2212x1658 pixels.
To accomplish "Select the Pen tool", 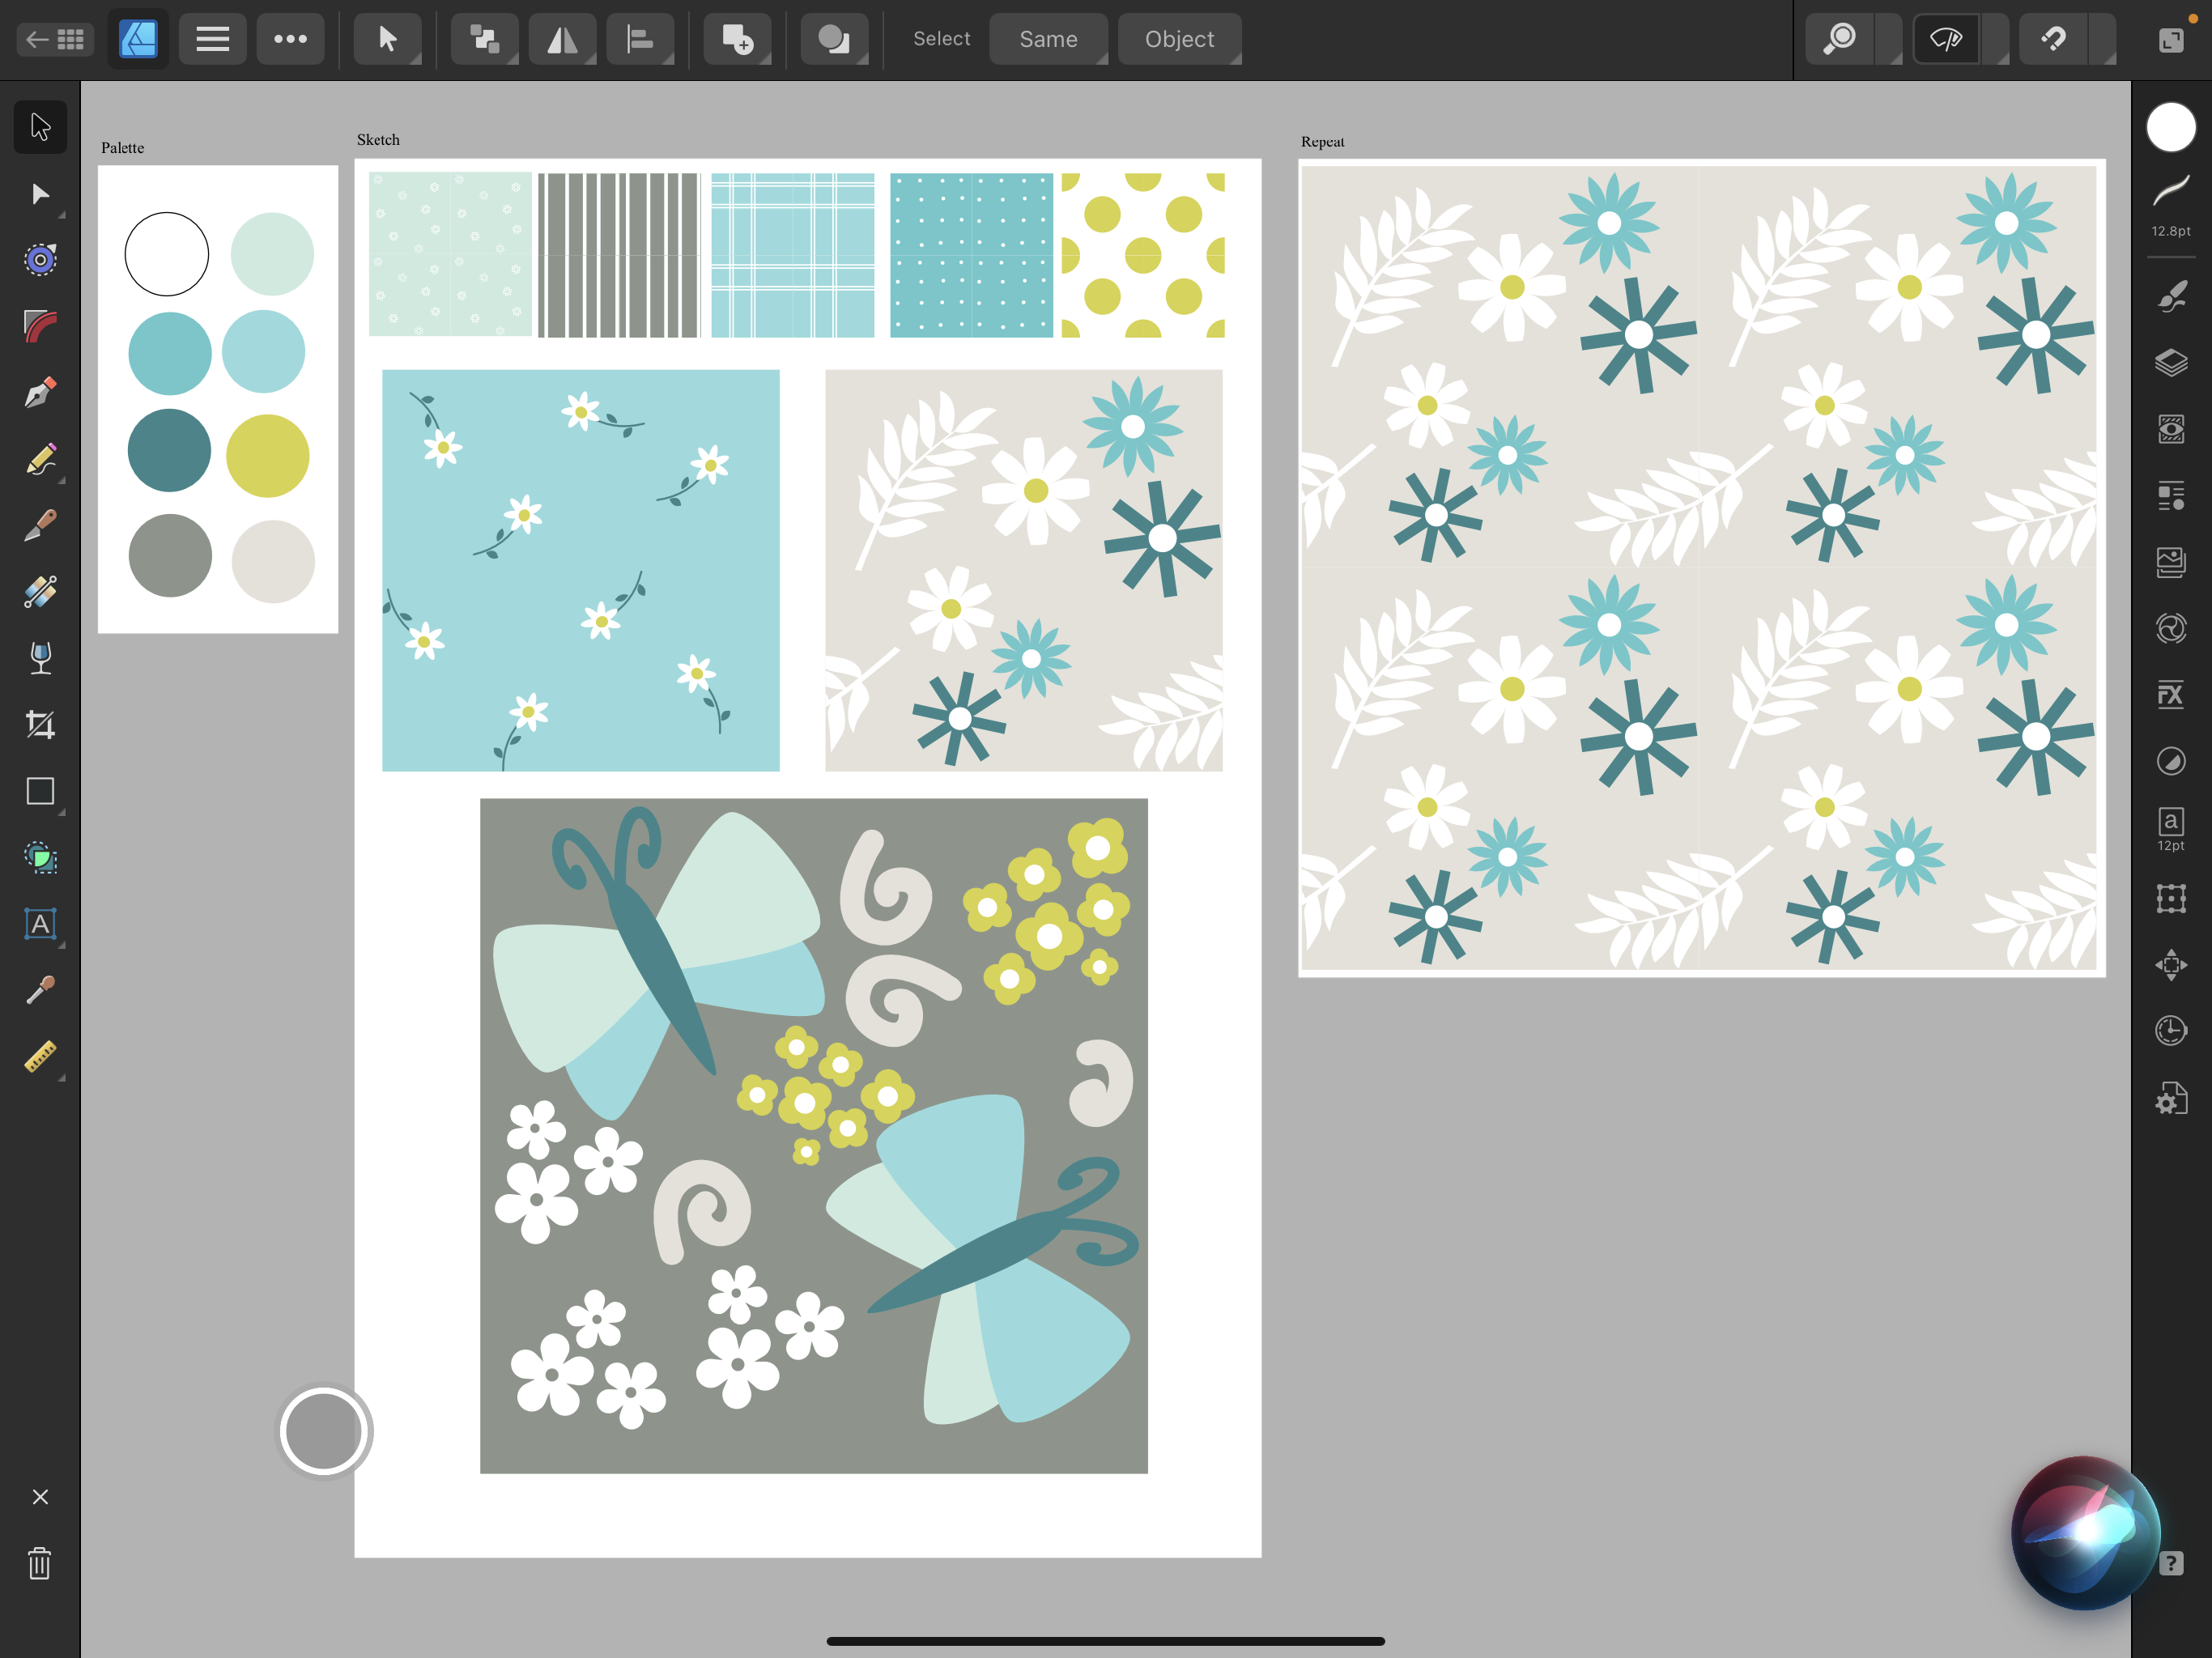I will [40, 393].
